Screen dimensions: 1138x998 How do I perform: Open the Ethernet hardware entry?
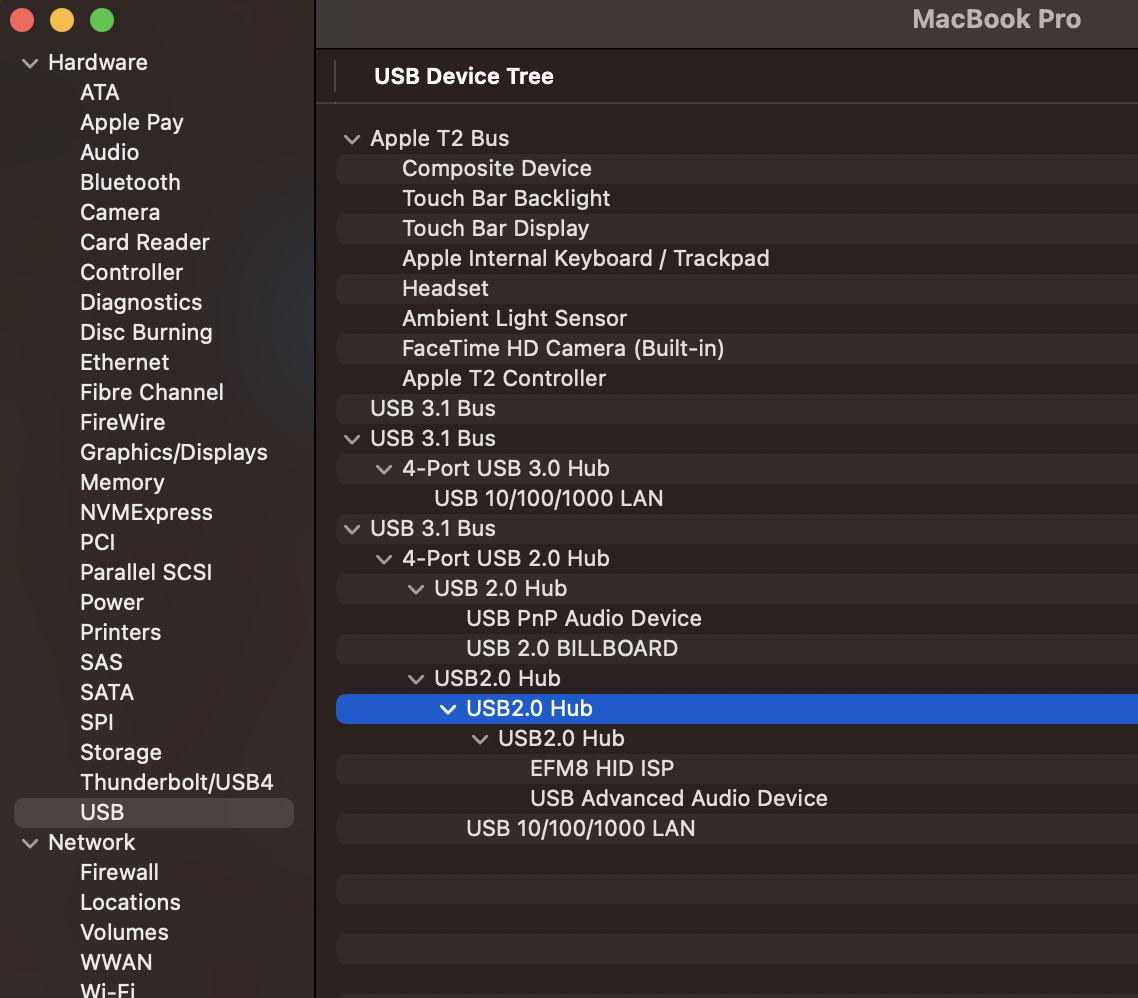124,362
